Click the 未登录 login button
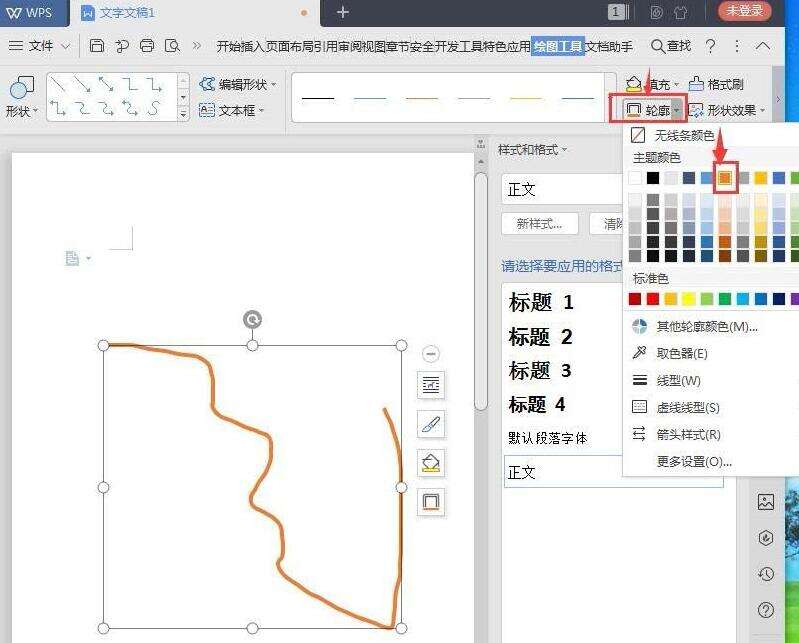This screenshot has width=799, height=643. click(x=744, y=11)
